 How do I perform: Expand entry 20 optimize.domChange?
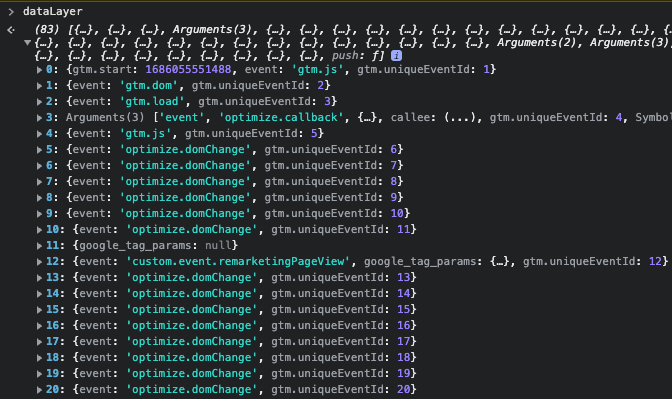[x=39, y=390]
